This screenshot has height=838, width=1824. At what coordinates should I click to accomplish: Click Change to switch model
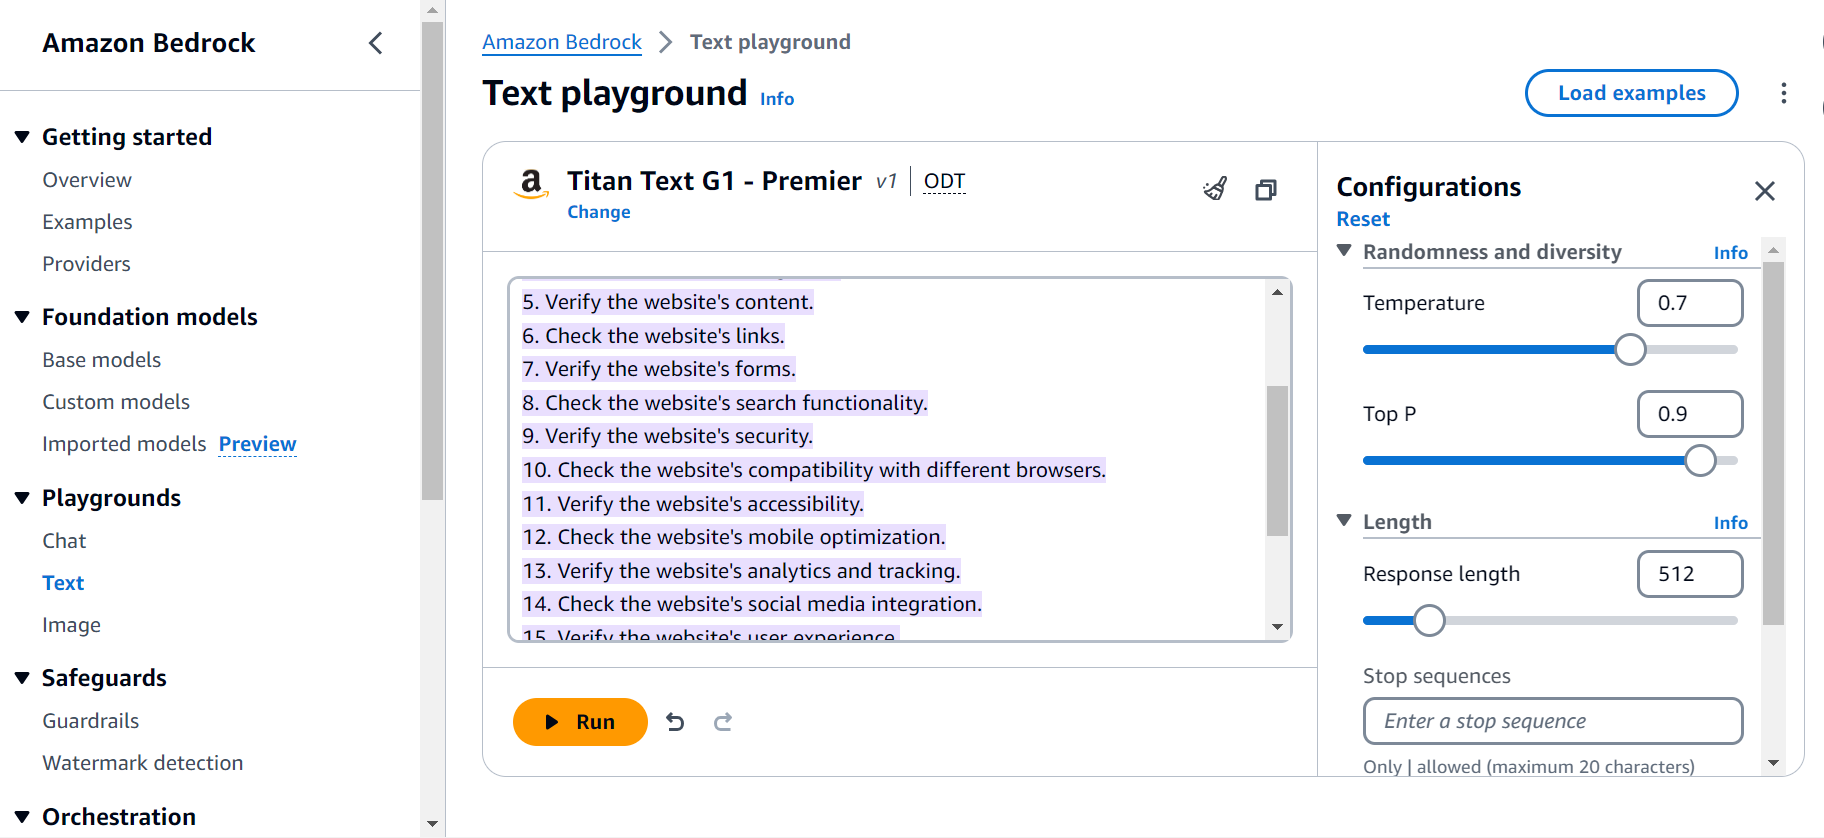[598, 212]
